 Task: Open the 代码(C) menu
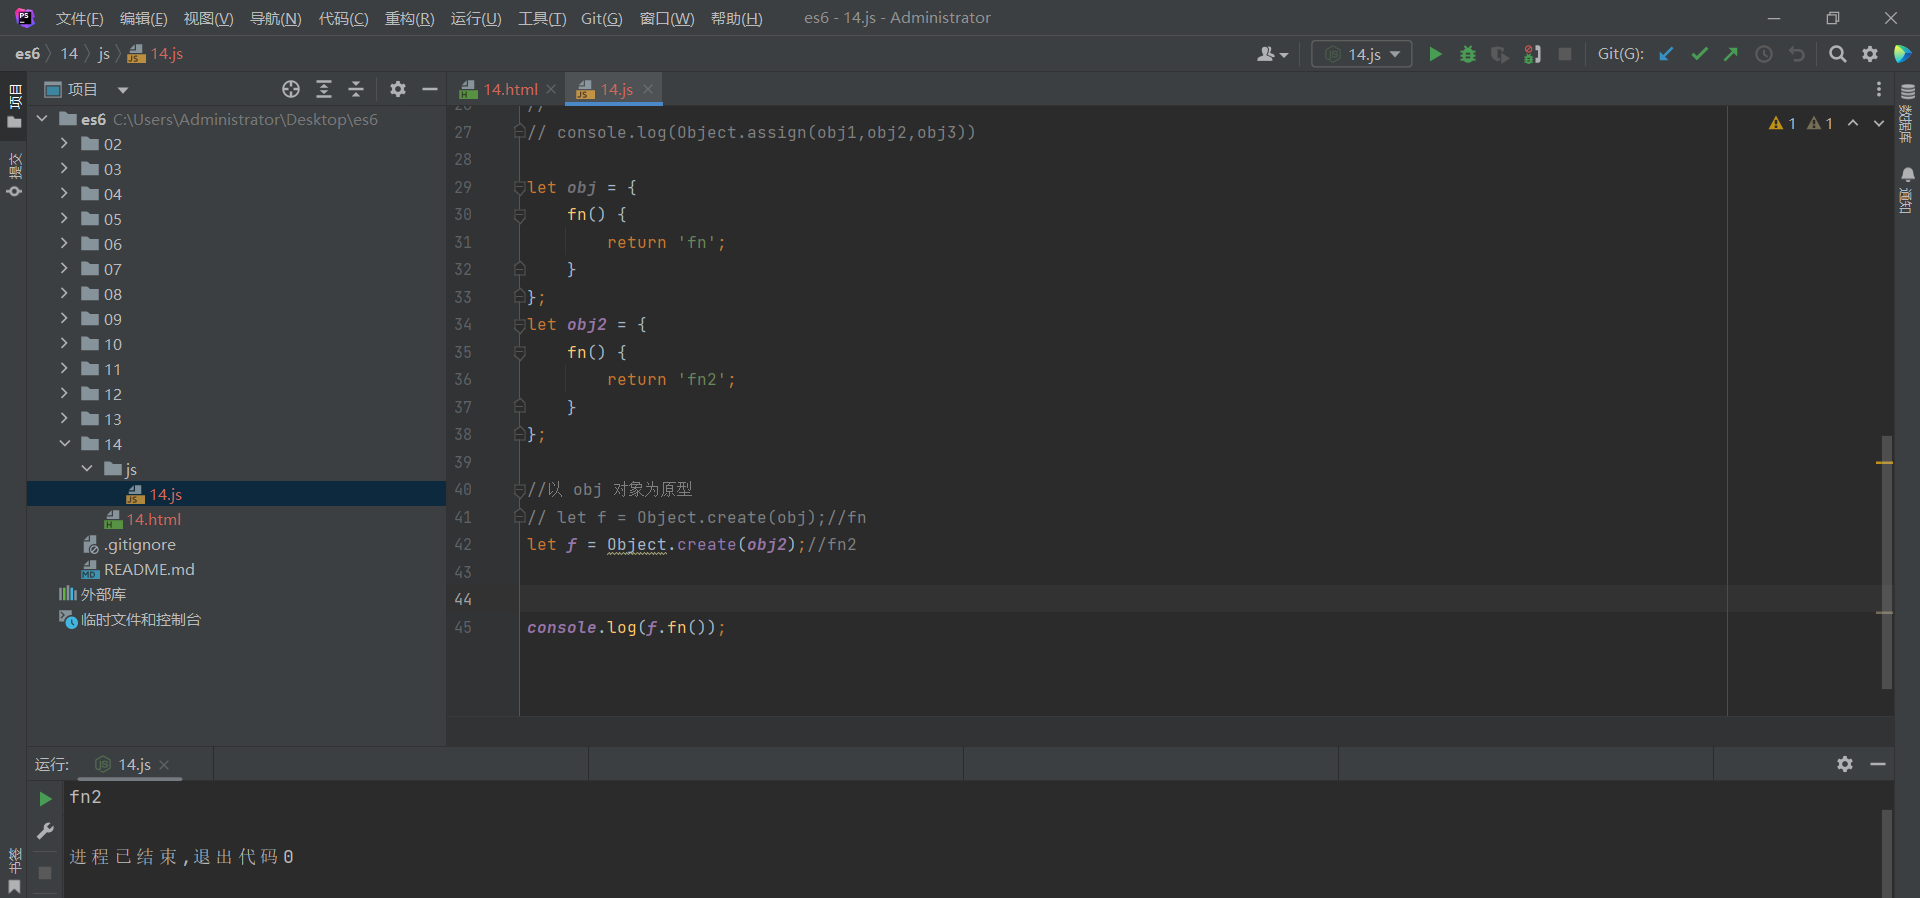[343, 18]
